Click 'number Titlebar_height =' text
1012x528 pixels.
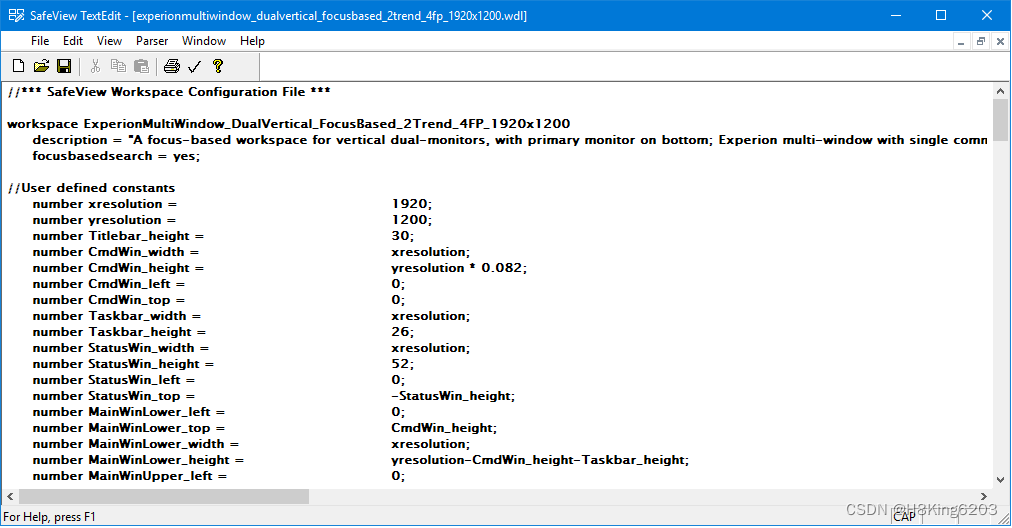click(x=118, y=236)
